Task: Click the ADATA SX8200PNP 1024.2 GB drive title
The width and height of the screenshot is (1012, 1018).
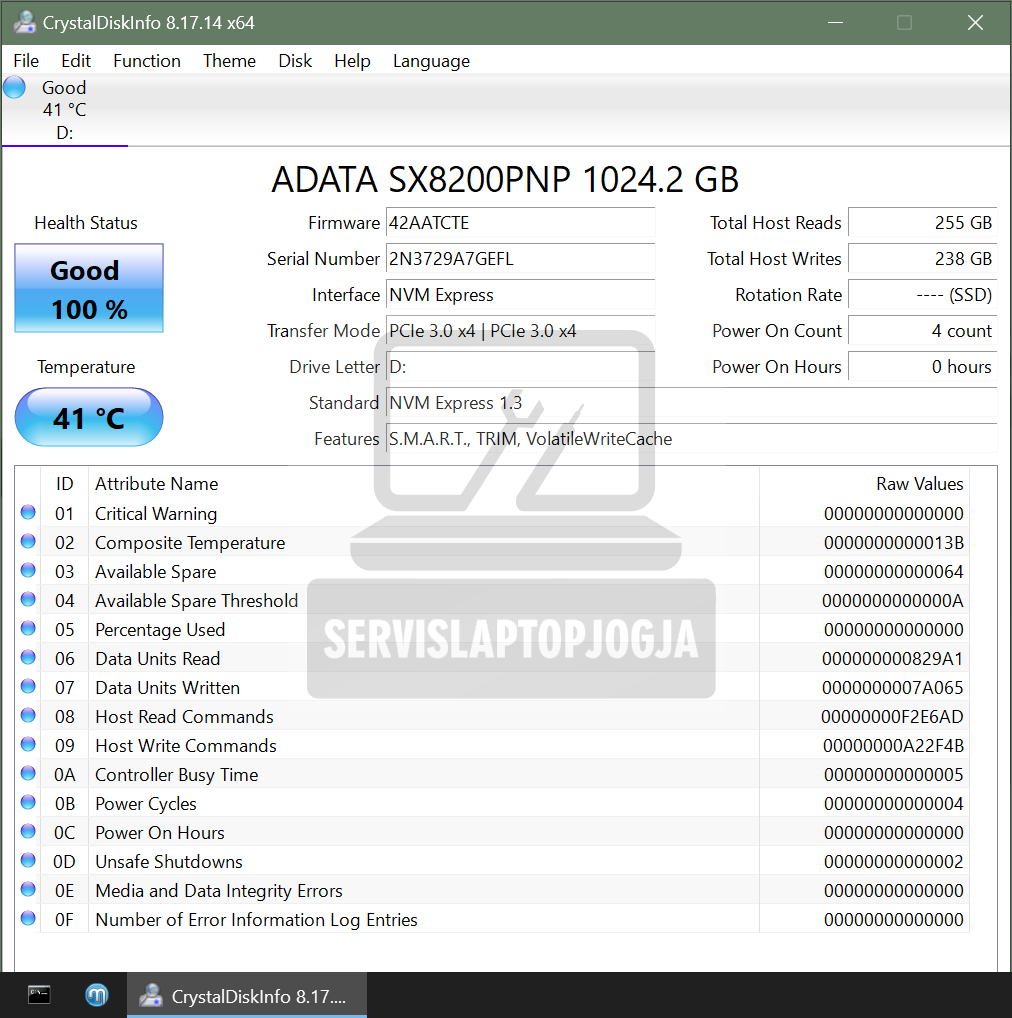Action: pyautogui.click(x=505, y=180)
